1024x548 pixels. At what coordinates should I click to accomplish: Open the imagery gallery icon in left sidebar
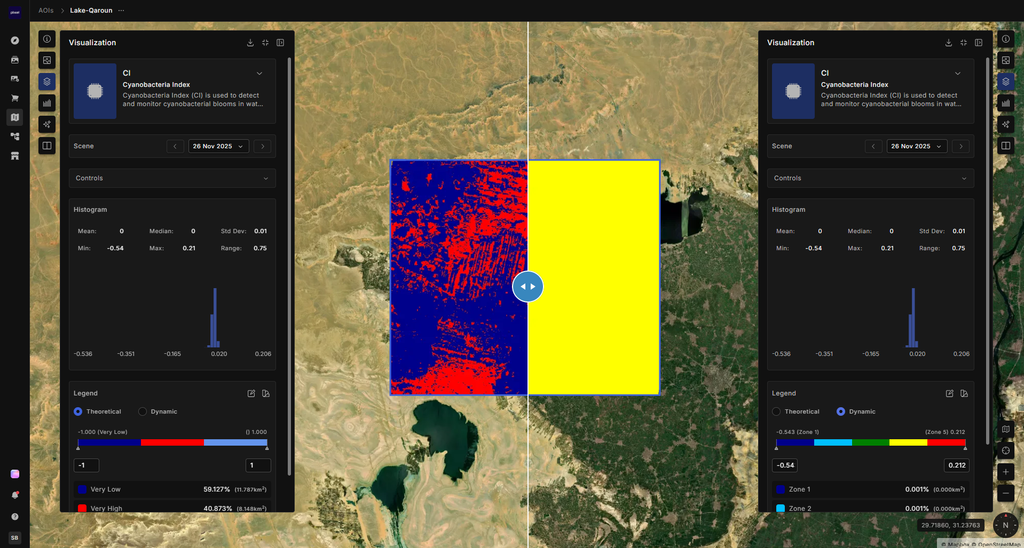(x=14, y=59)
